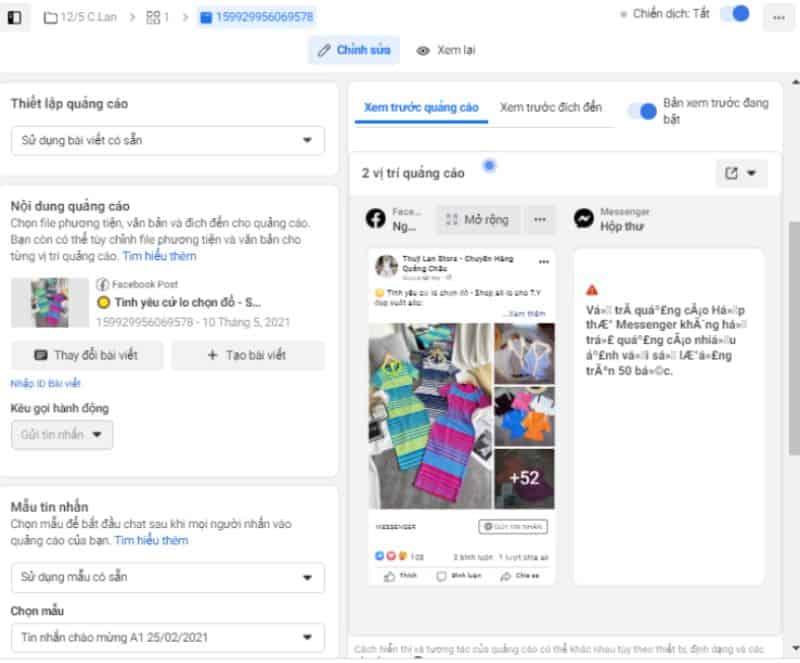Screen dimensions: 800x663
Task: Click the ellipsis icon next to Mở rộng
Action: click(x=539, y=220)
